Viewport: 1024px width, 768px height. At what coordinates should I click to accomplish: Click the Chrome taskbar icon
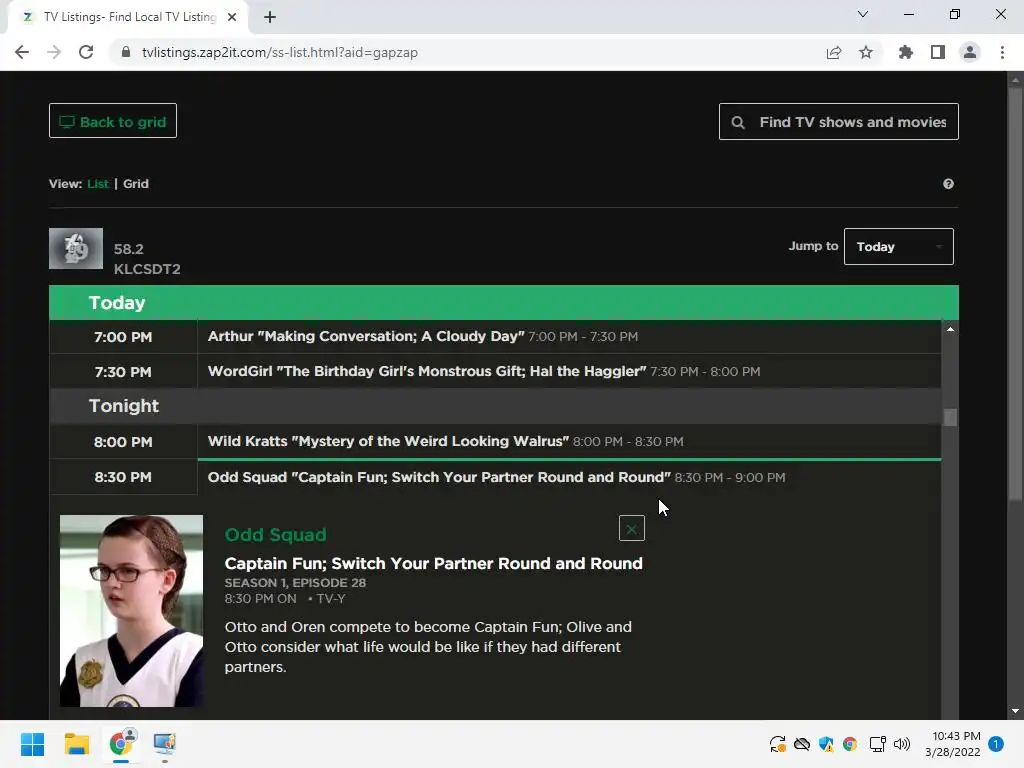(x=121, y=744)
